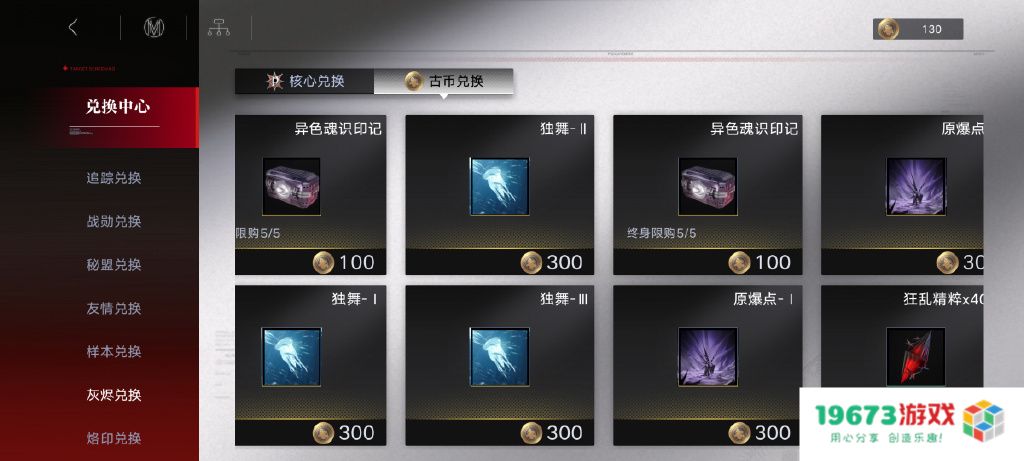Select the 独舞-Ⅰ jellyfish item icon

[x=291, y=357]
